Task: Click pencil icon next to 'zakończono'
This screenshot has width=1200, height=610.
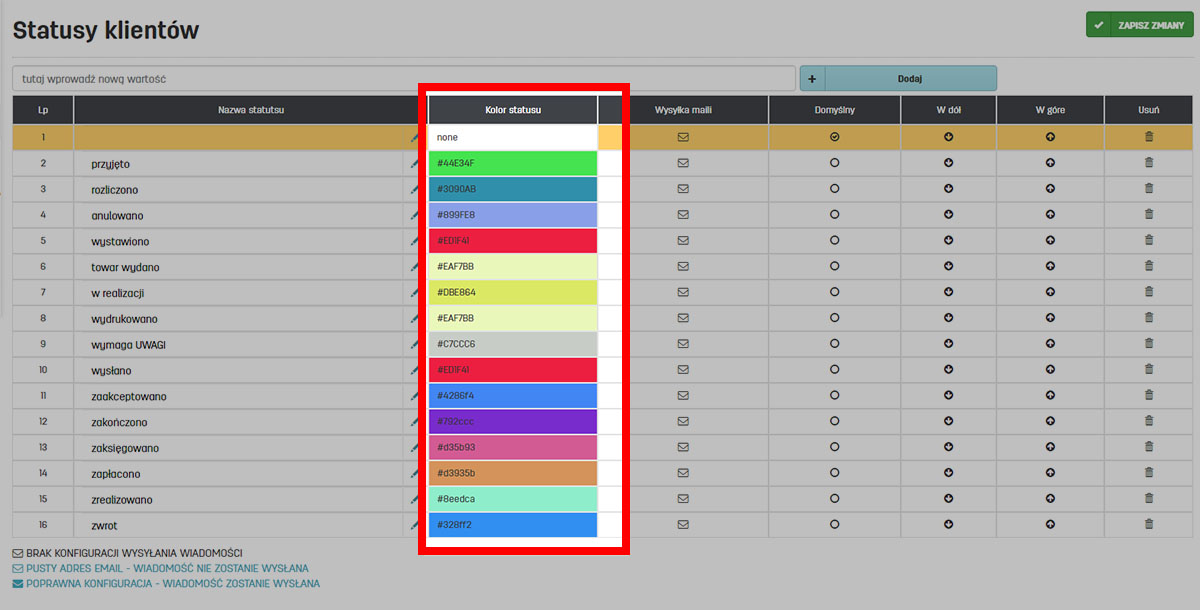Action: 414,423
